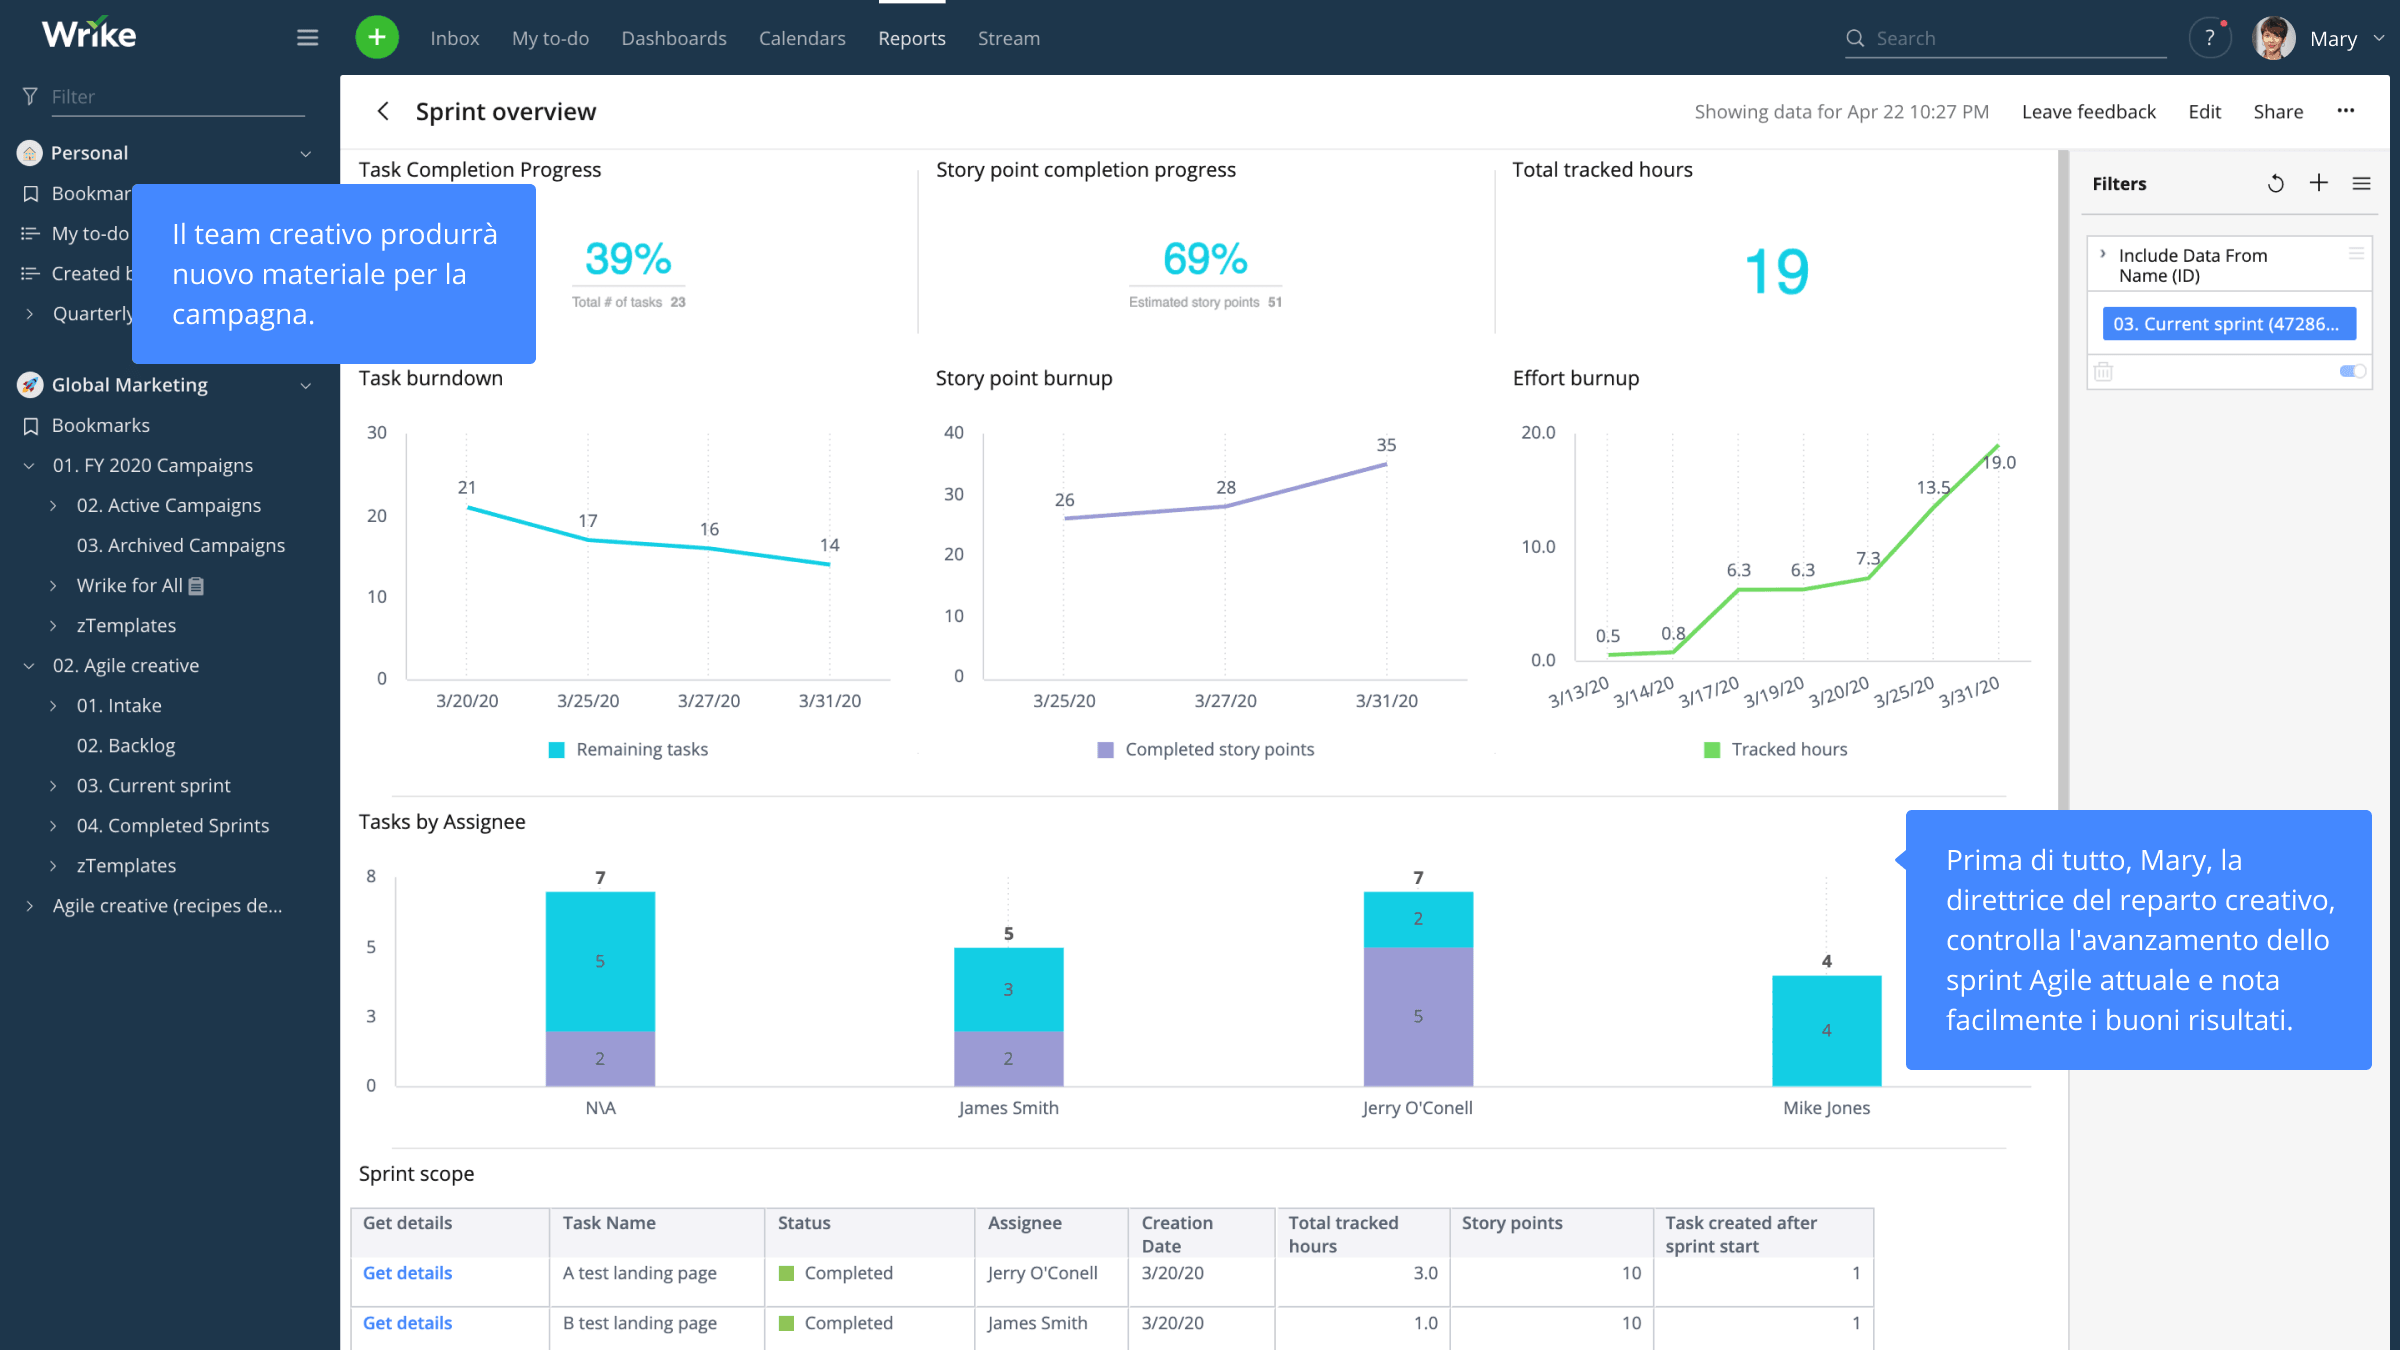
Task: Click Mary's profile avatar
Action: [2274, 38]
